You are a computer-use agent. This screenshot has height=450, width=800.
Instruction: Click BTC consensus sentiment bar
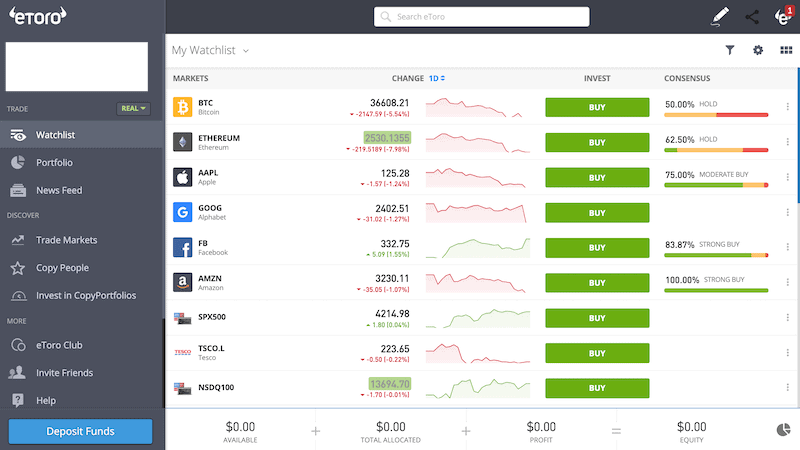point(716,115)
